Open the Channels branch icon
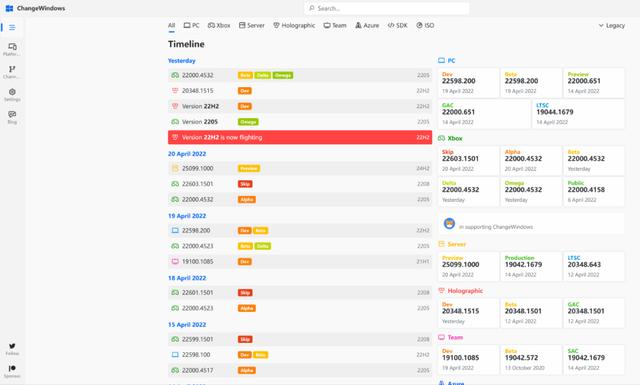Viewport: 640px width, 385px height. pyautogui.click(x=12, y=72)
